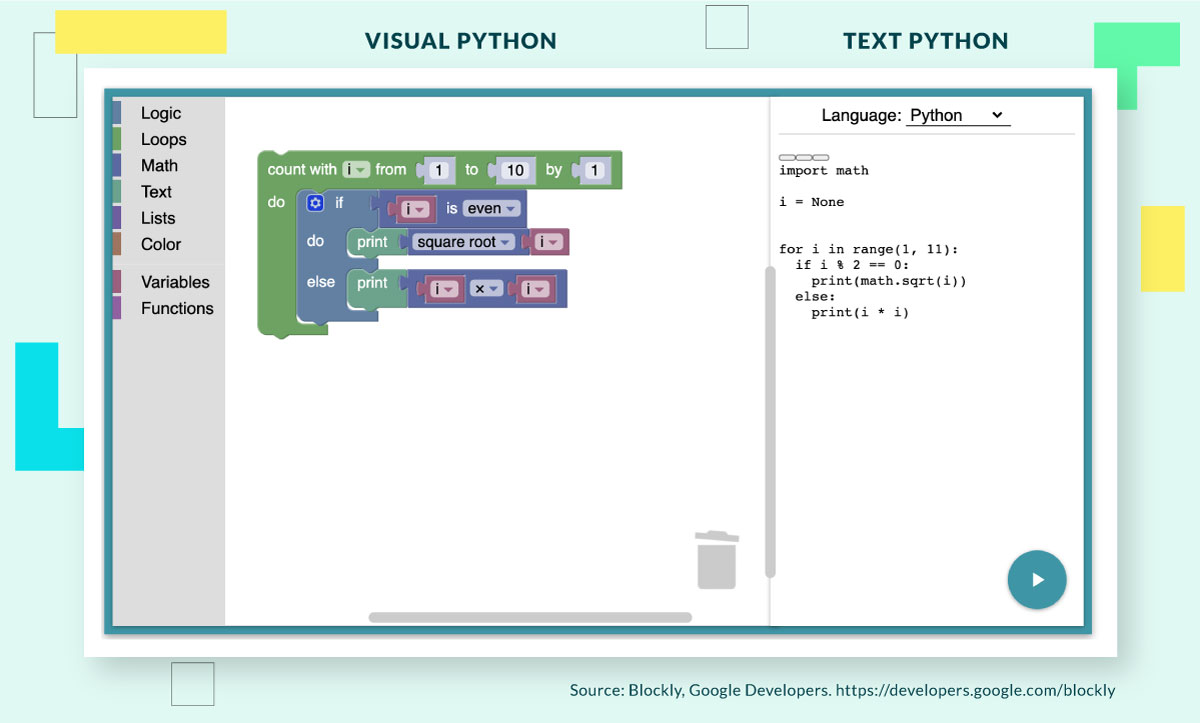
Task: Click the 'to' value field showing 10
Action: pos(514,170)
